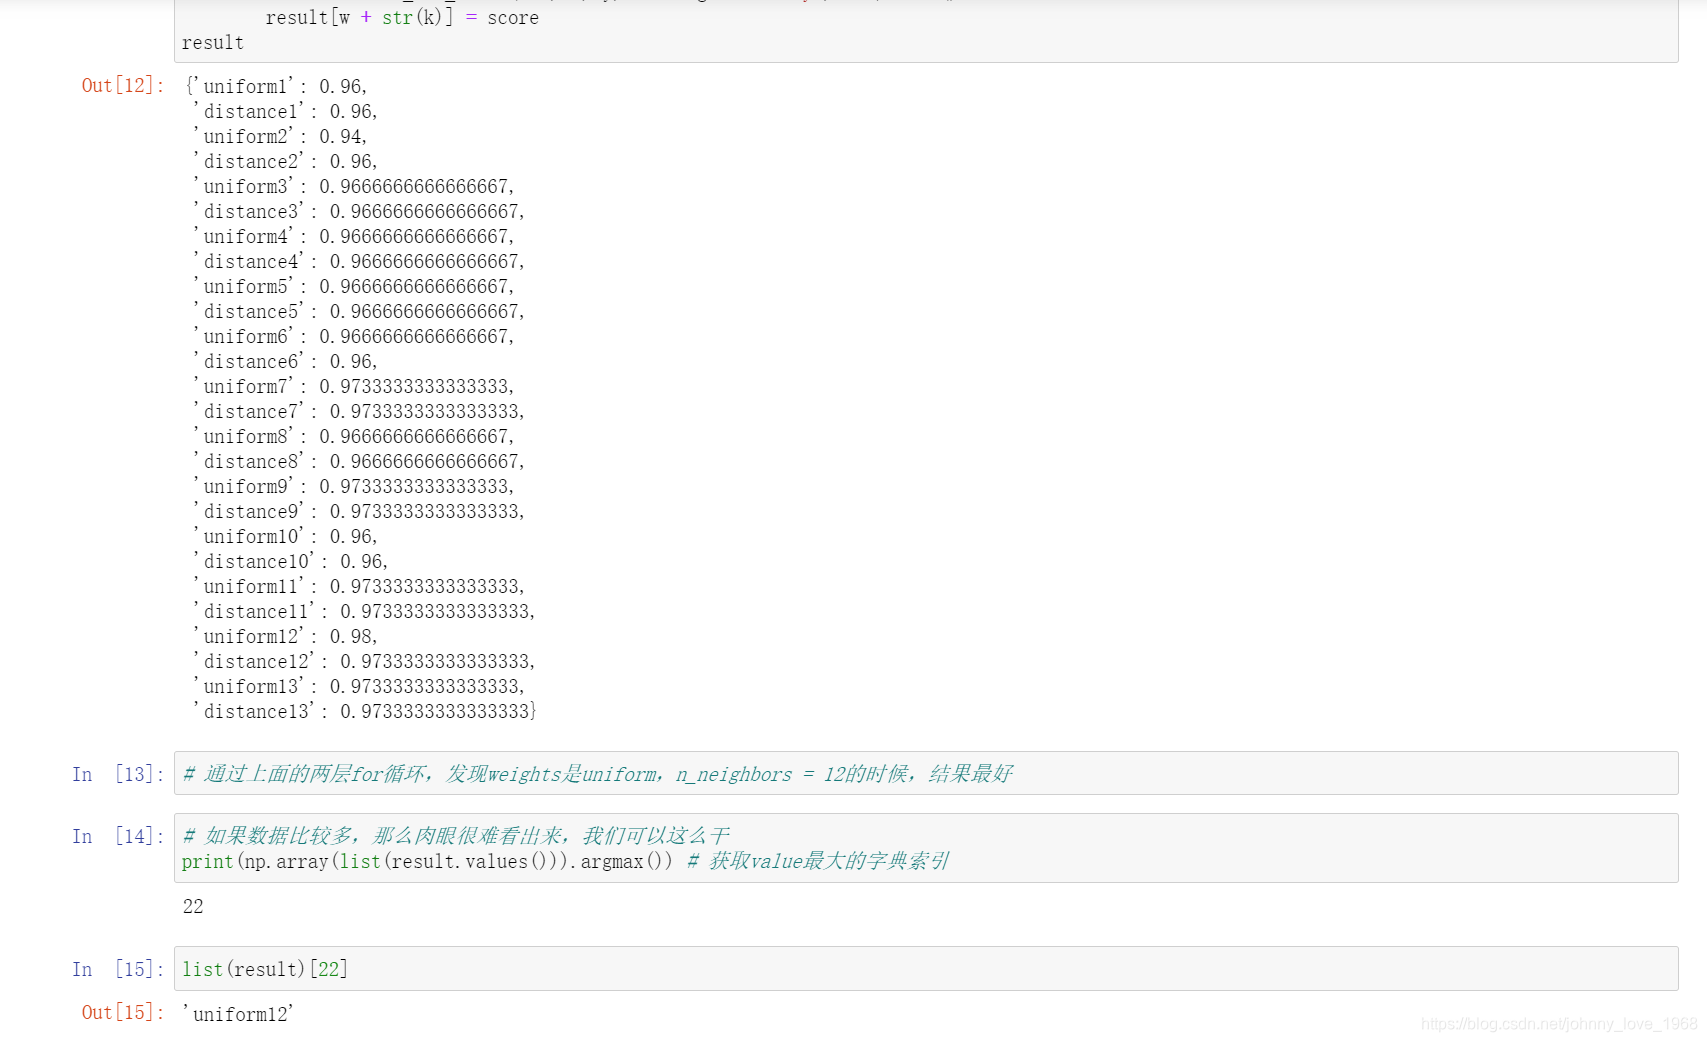This screenshot has height=1042, width=1707.
Task: Click the 'uniform4' result line
Action: (x=353, y=236)
